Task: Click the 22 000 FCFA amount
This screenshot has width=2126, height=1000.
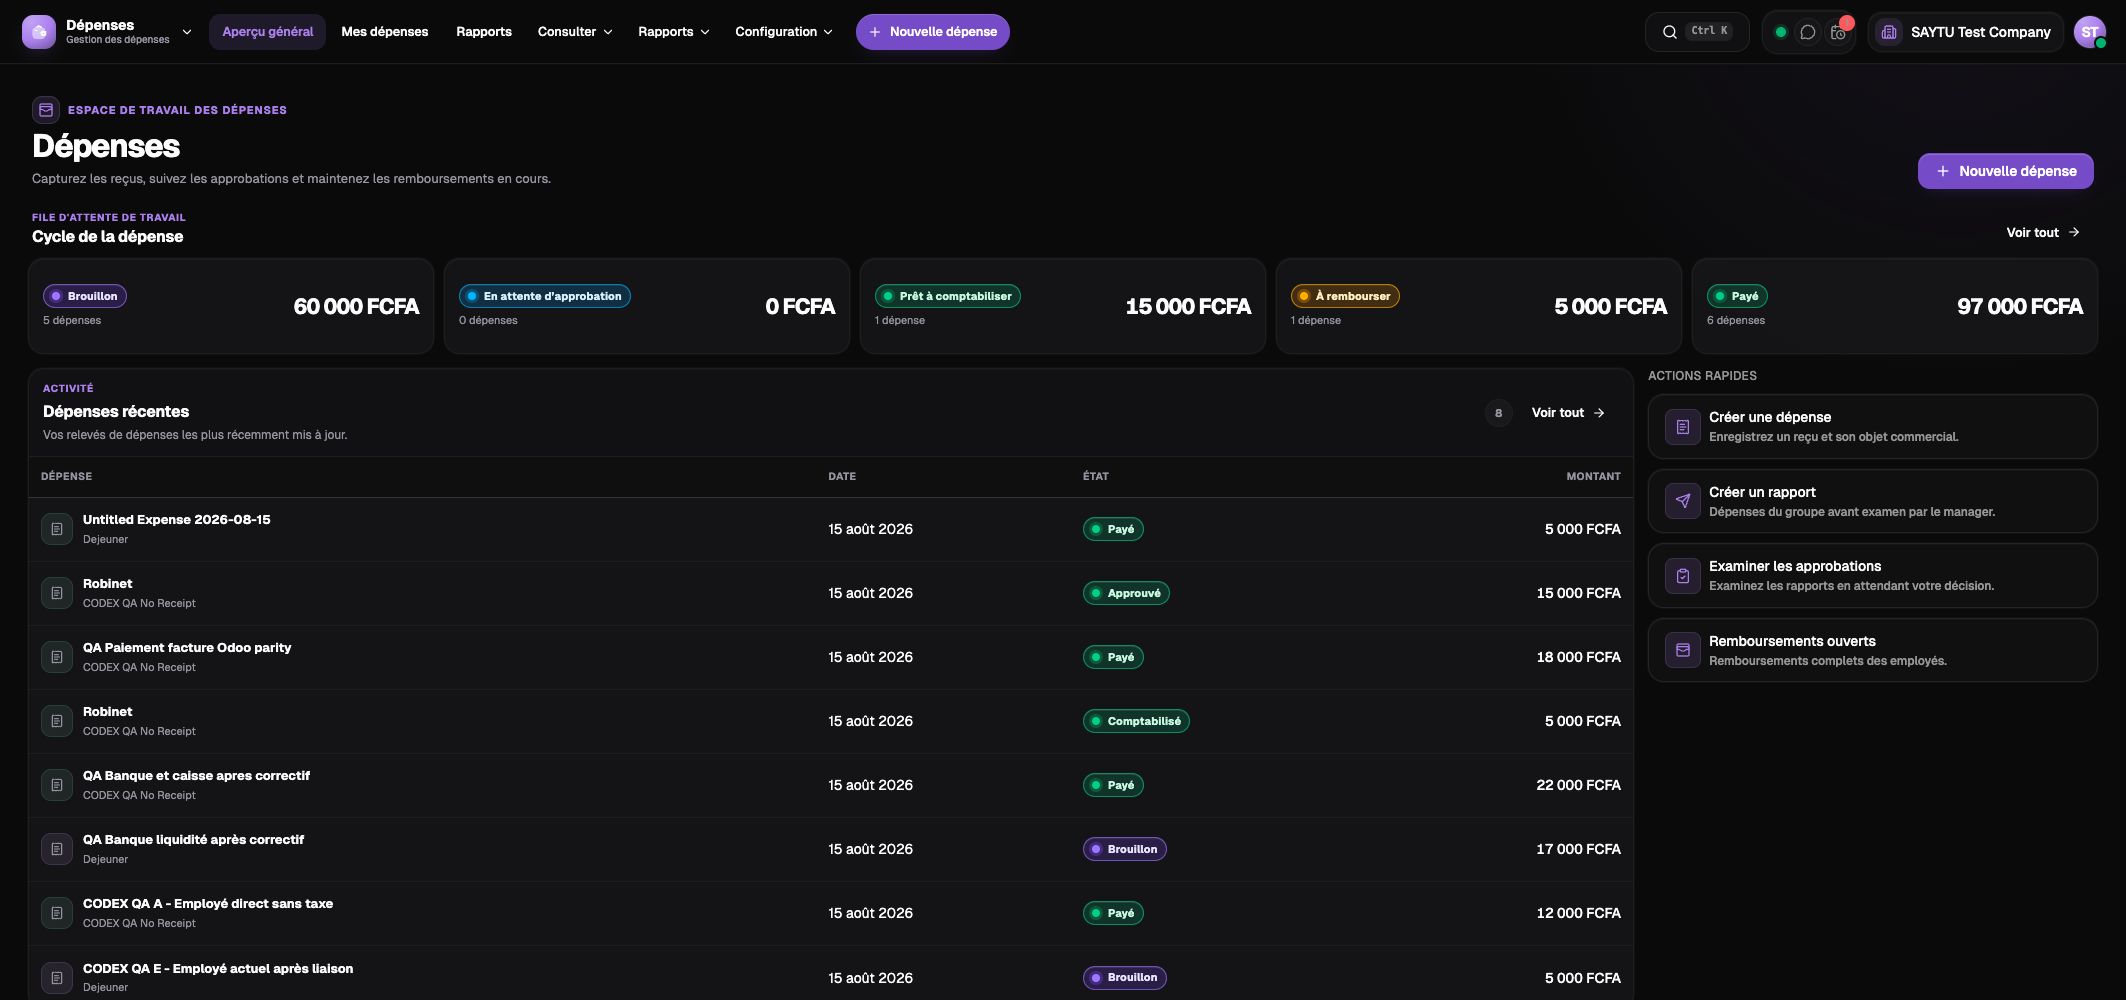Action: pyautogui.click(x=1578, y=785)
